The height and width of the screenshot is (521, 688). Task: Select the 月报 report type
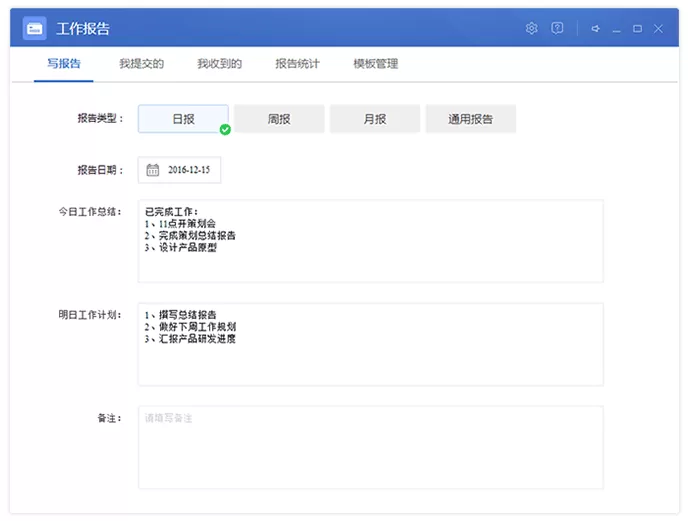point(375,119)
